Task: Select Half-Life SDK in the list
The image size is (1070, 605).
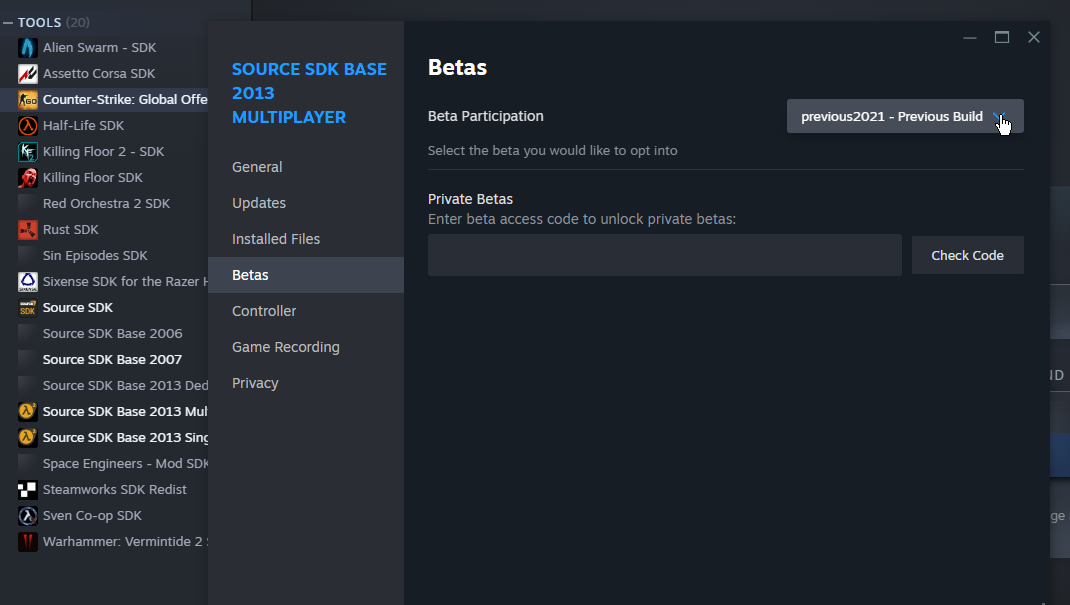Action: tap(83, 126)
